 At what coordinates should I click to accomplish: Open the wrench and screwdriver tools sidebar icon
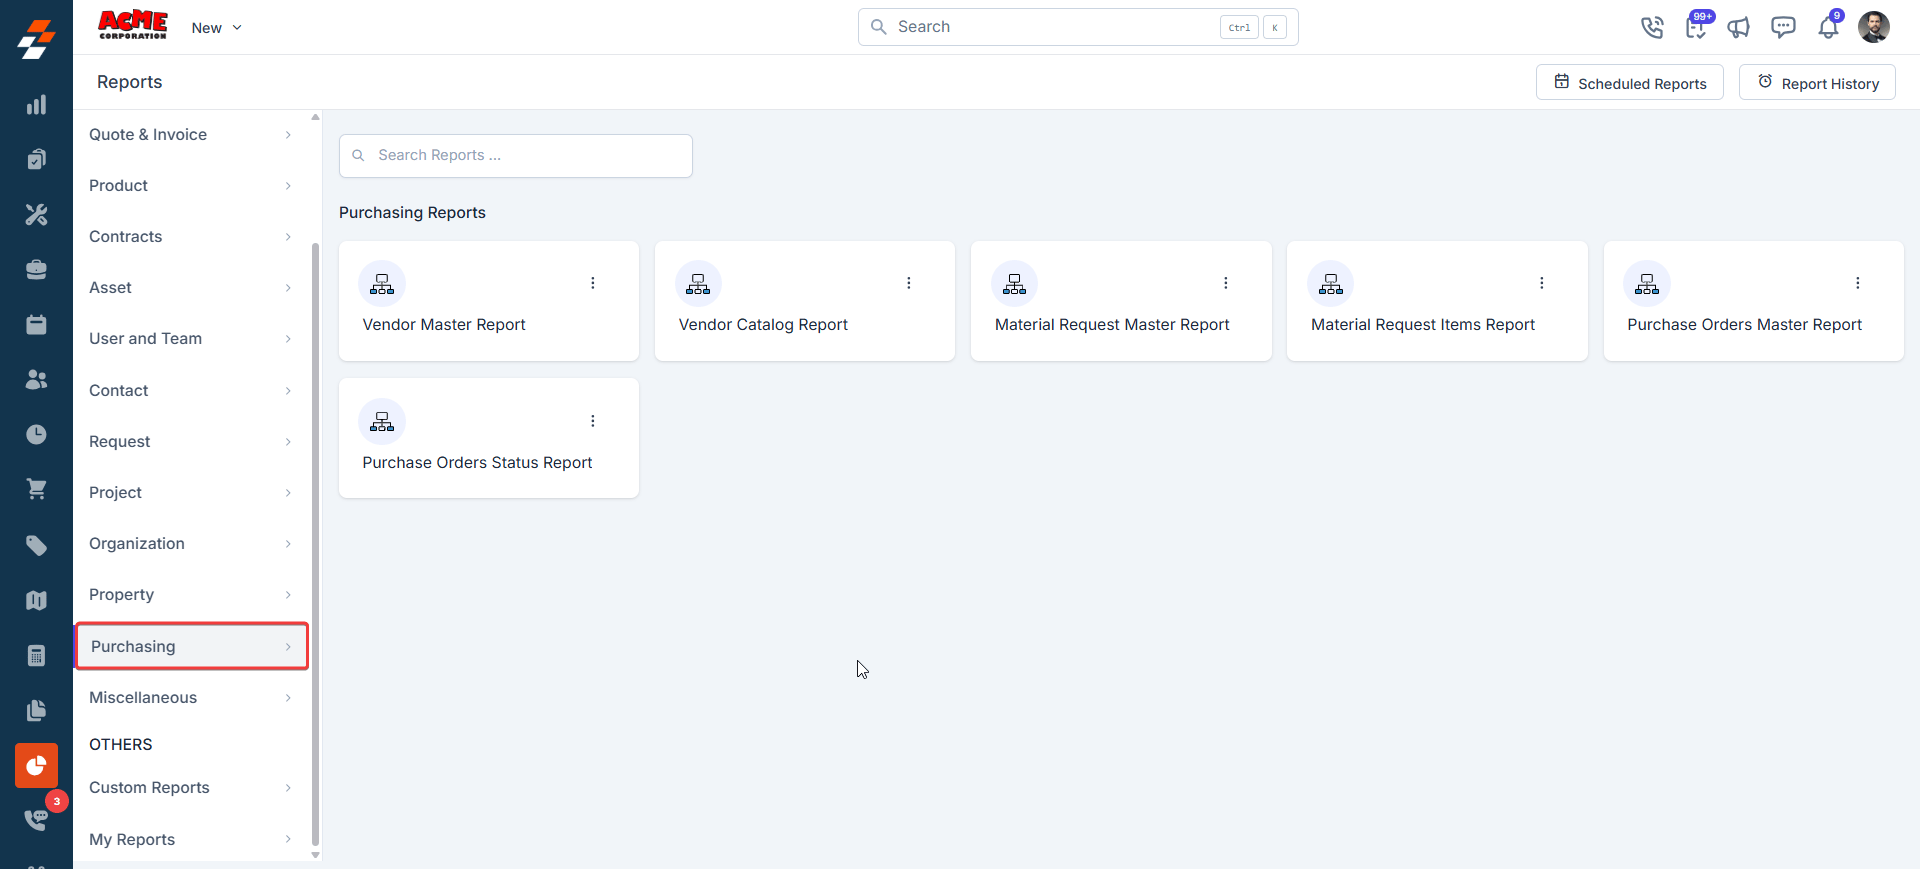click(36, 214)
